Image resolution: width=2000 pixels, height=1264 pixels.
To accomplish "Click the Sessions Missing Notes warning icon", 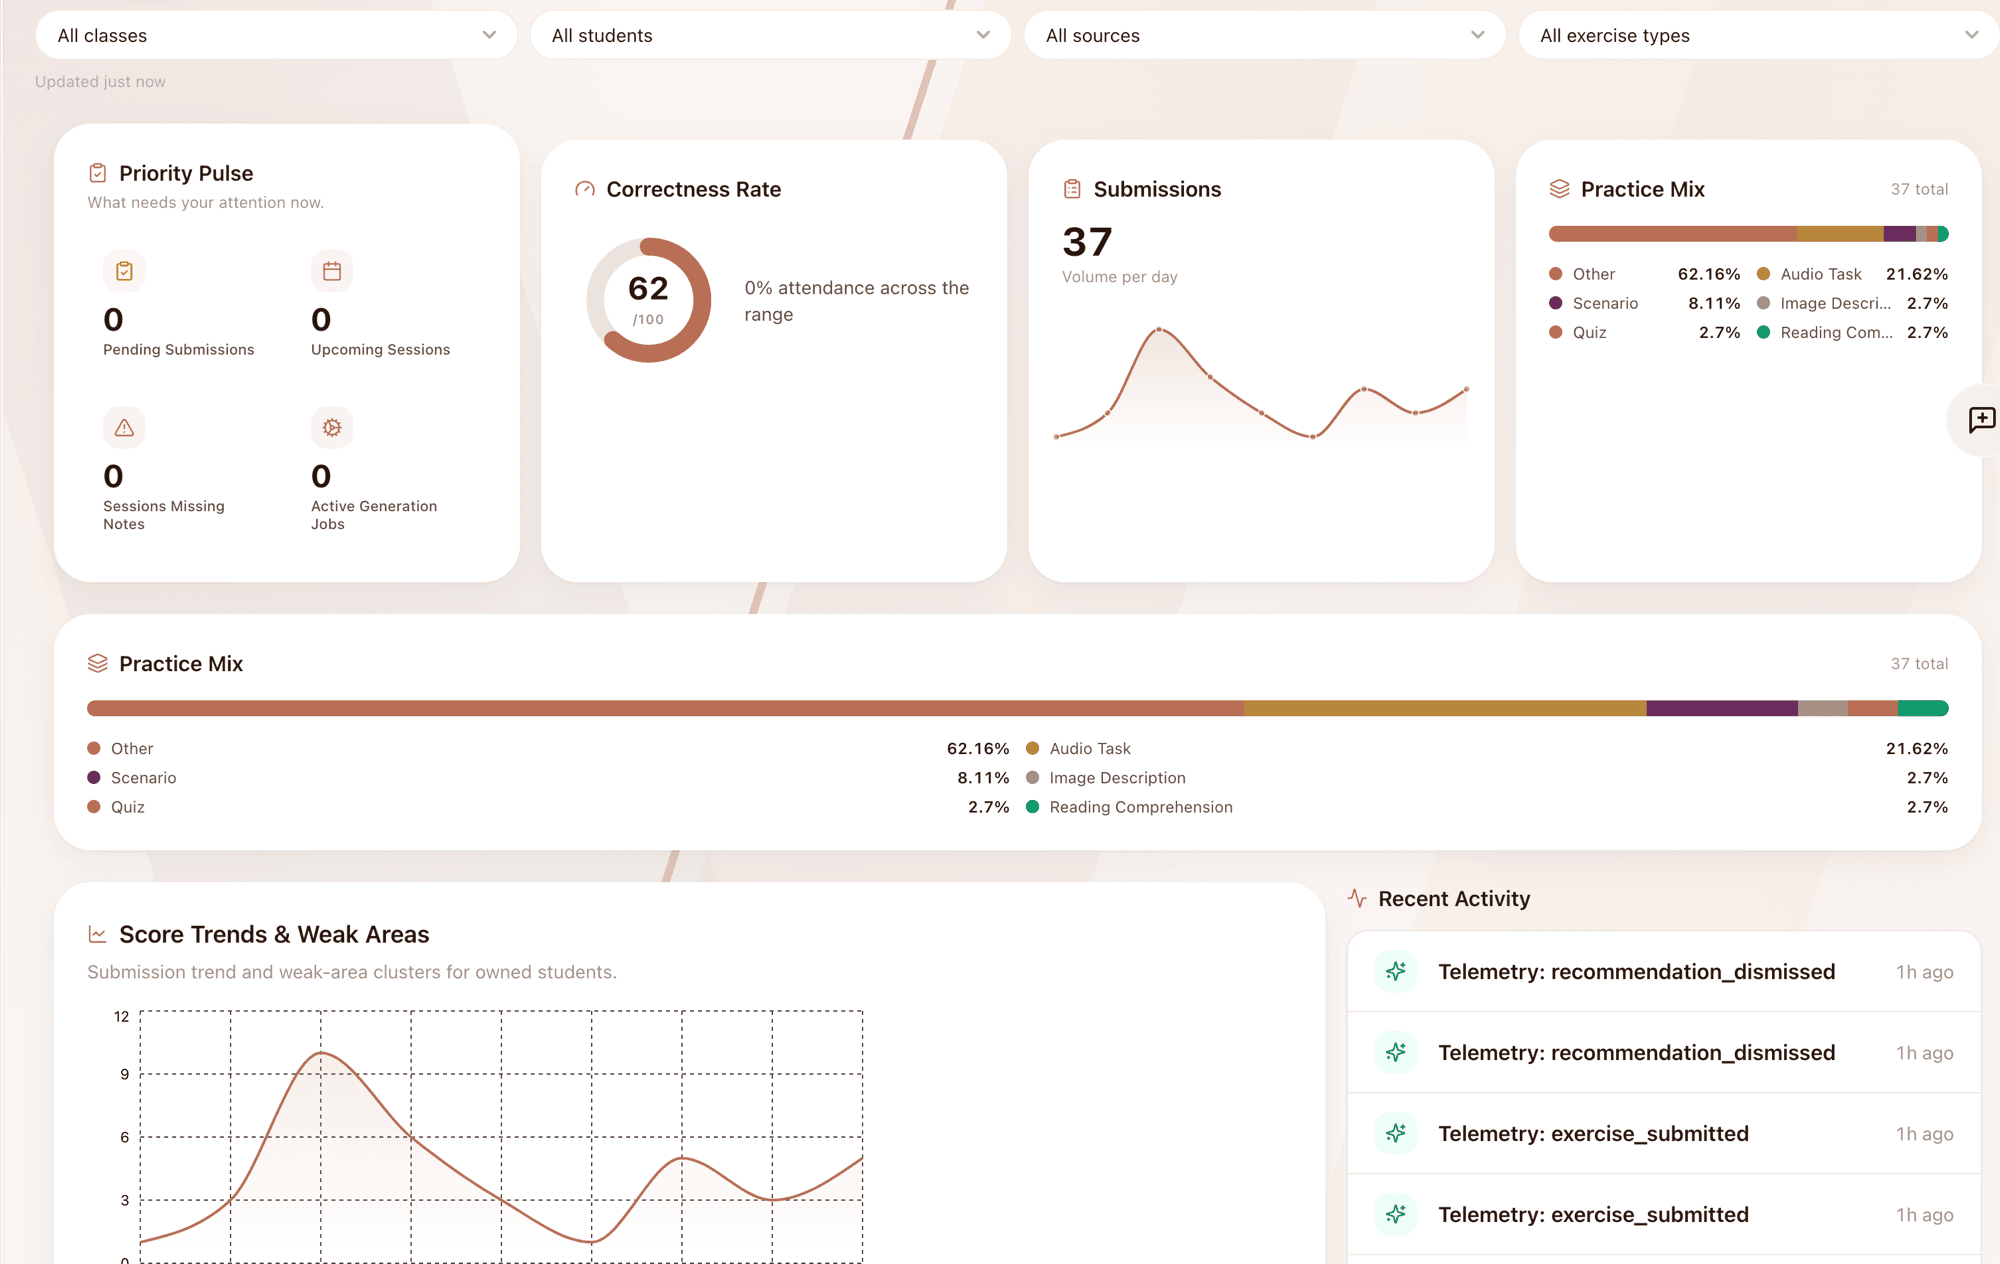I will [x=124, y=428].
